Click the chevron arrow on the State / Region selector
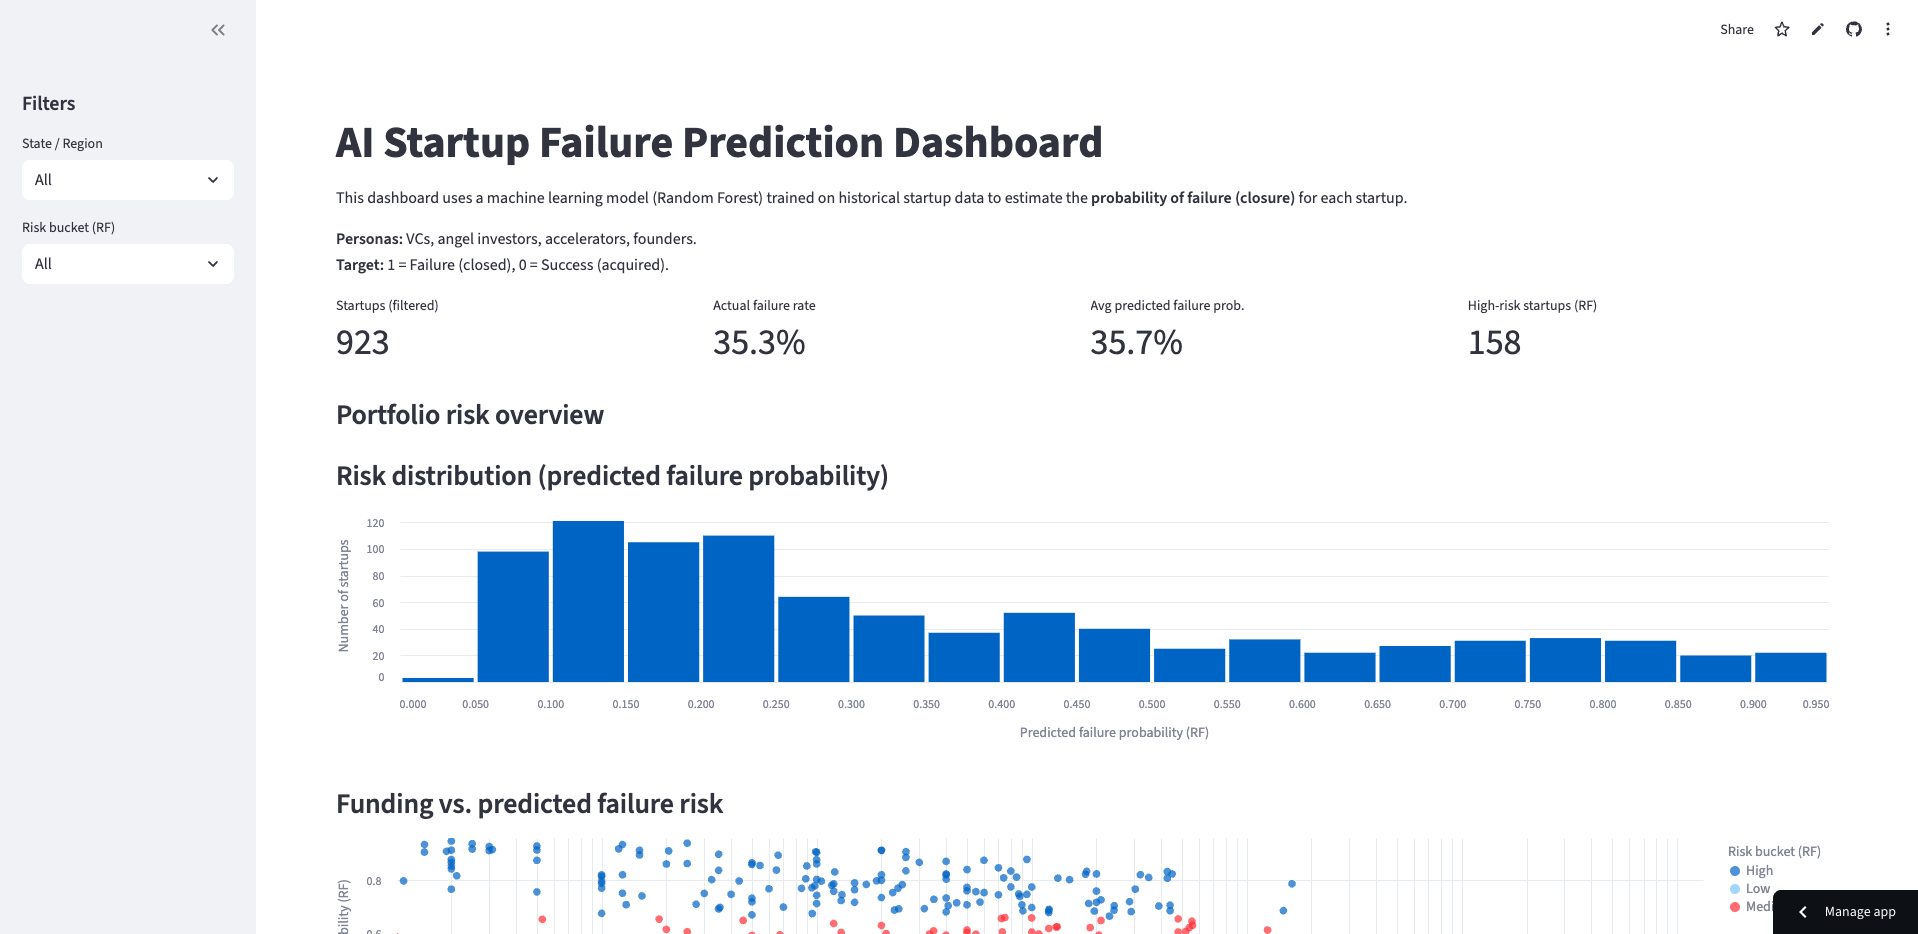 211,180
